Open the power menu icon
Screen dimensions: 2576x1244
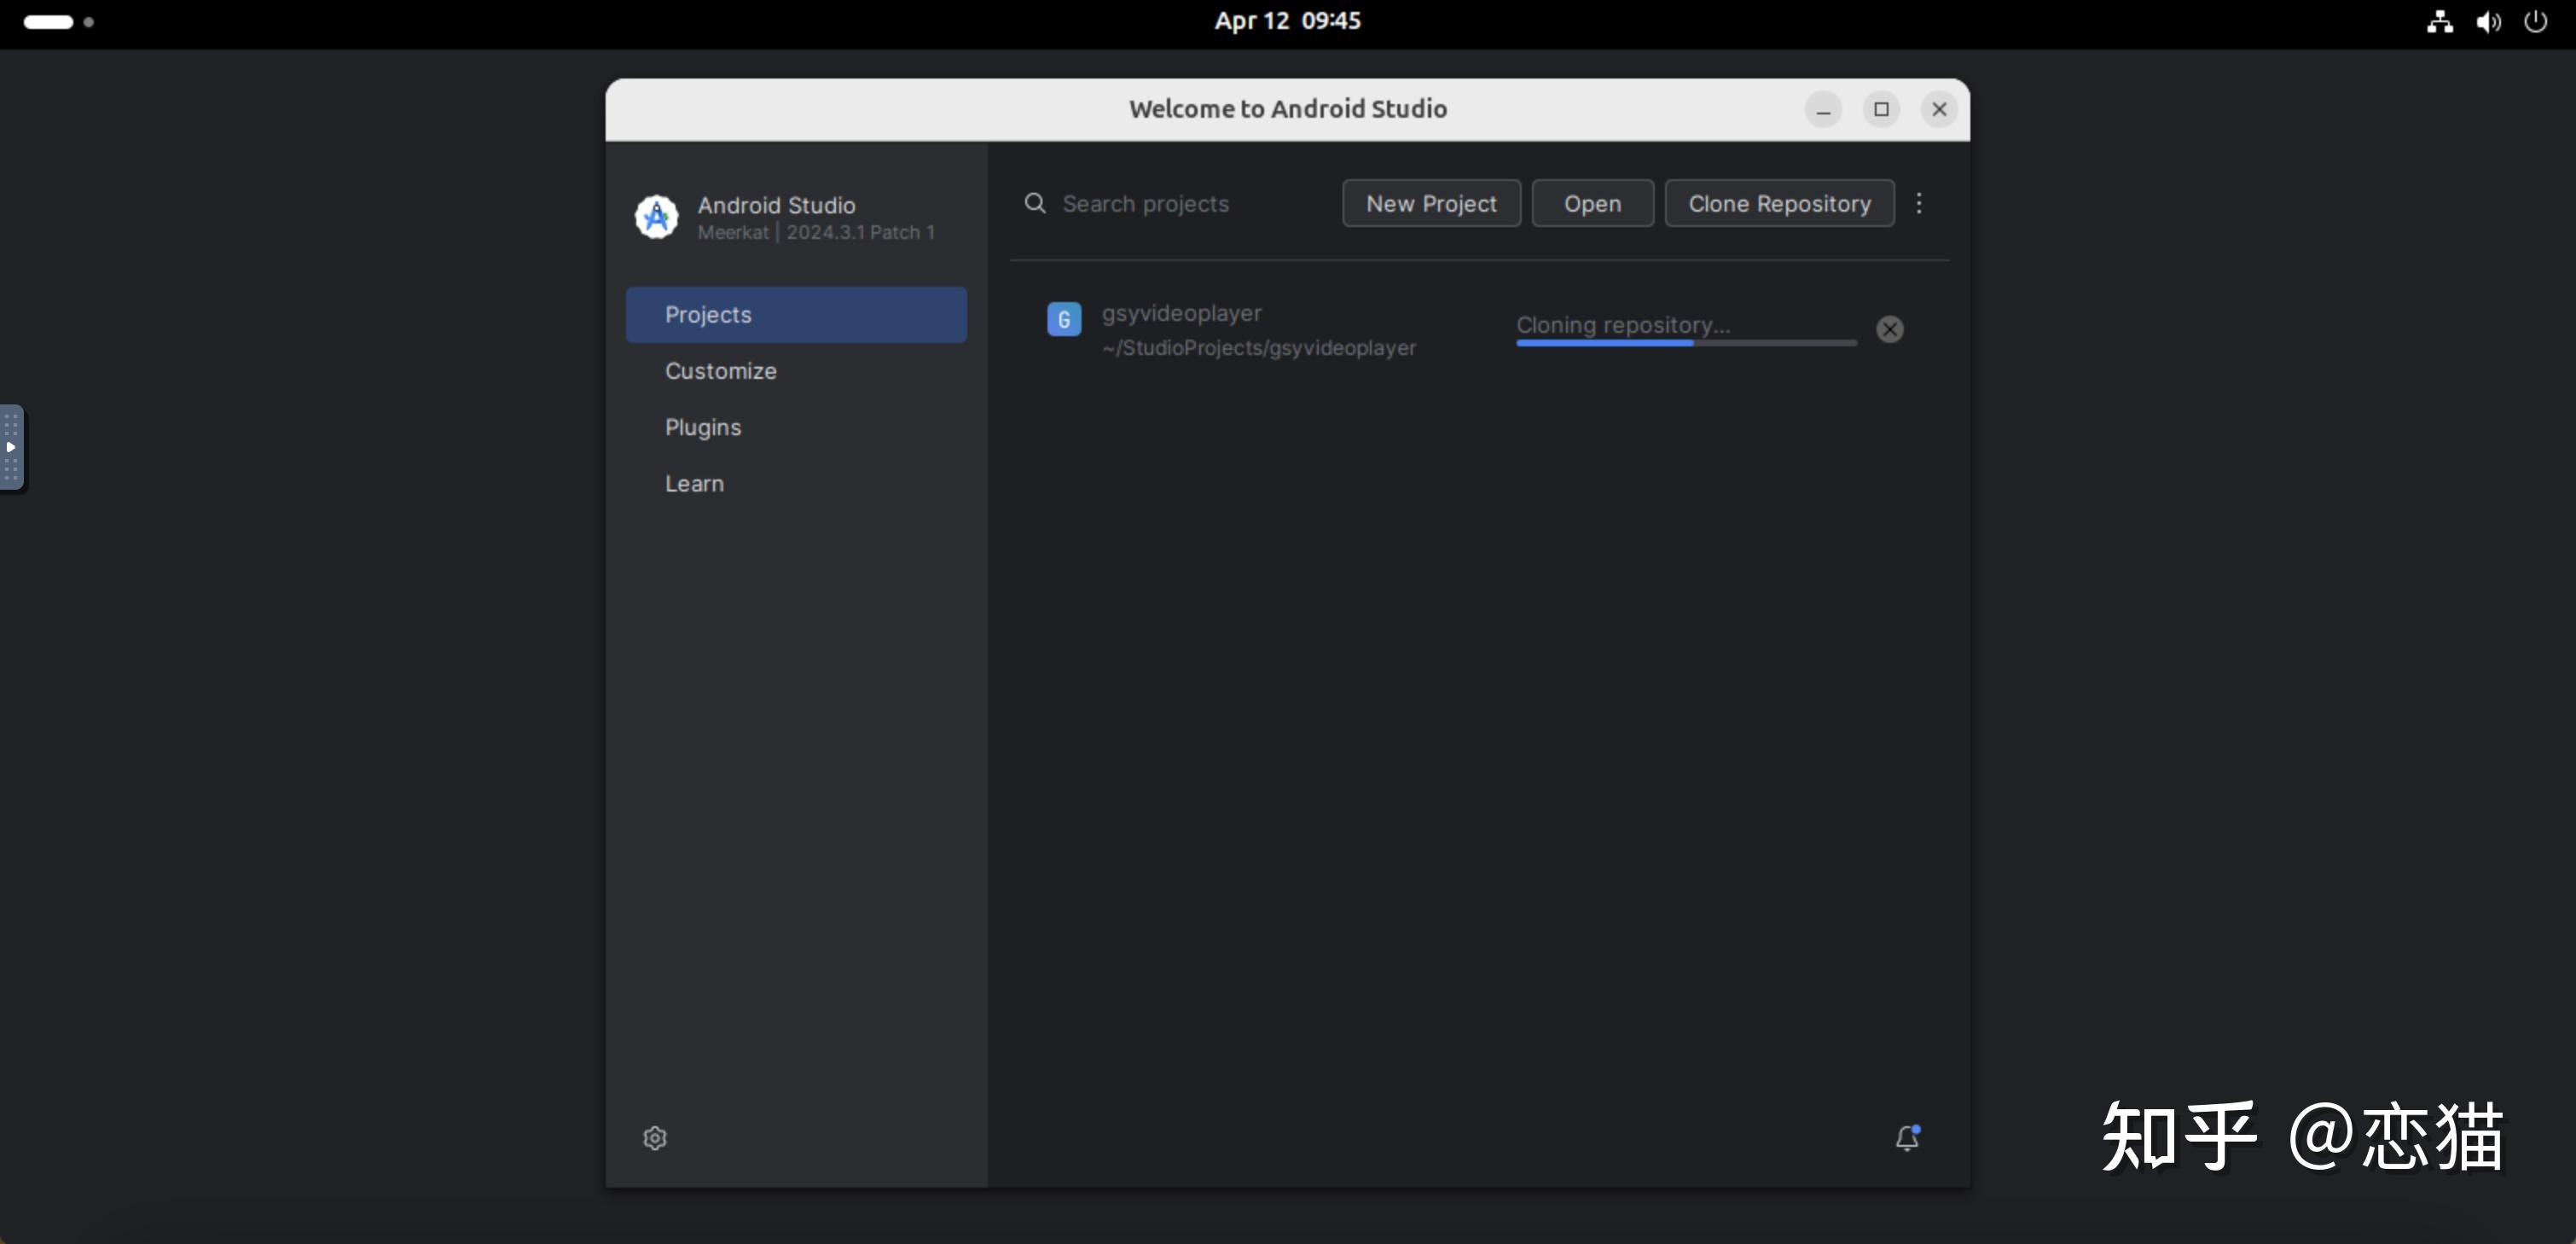2535,21
